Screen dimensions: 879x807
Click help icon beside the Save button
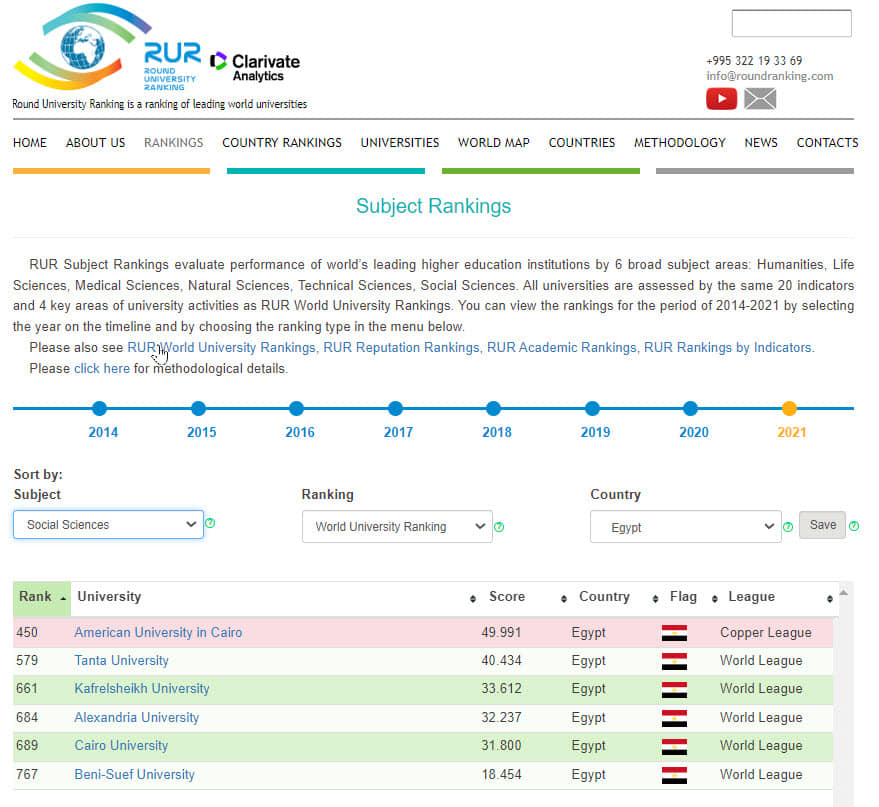pyautogui.click(x=854, y=526)
